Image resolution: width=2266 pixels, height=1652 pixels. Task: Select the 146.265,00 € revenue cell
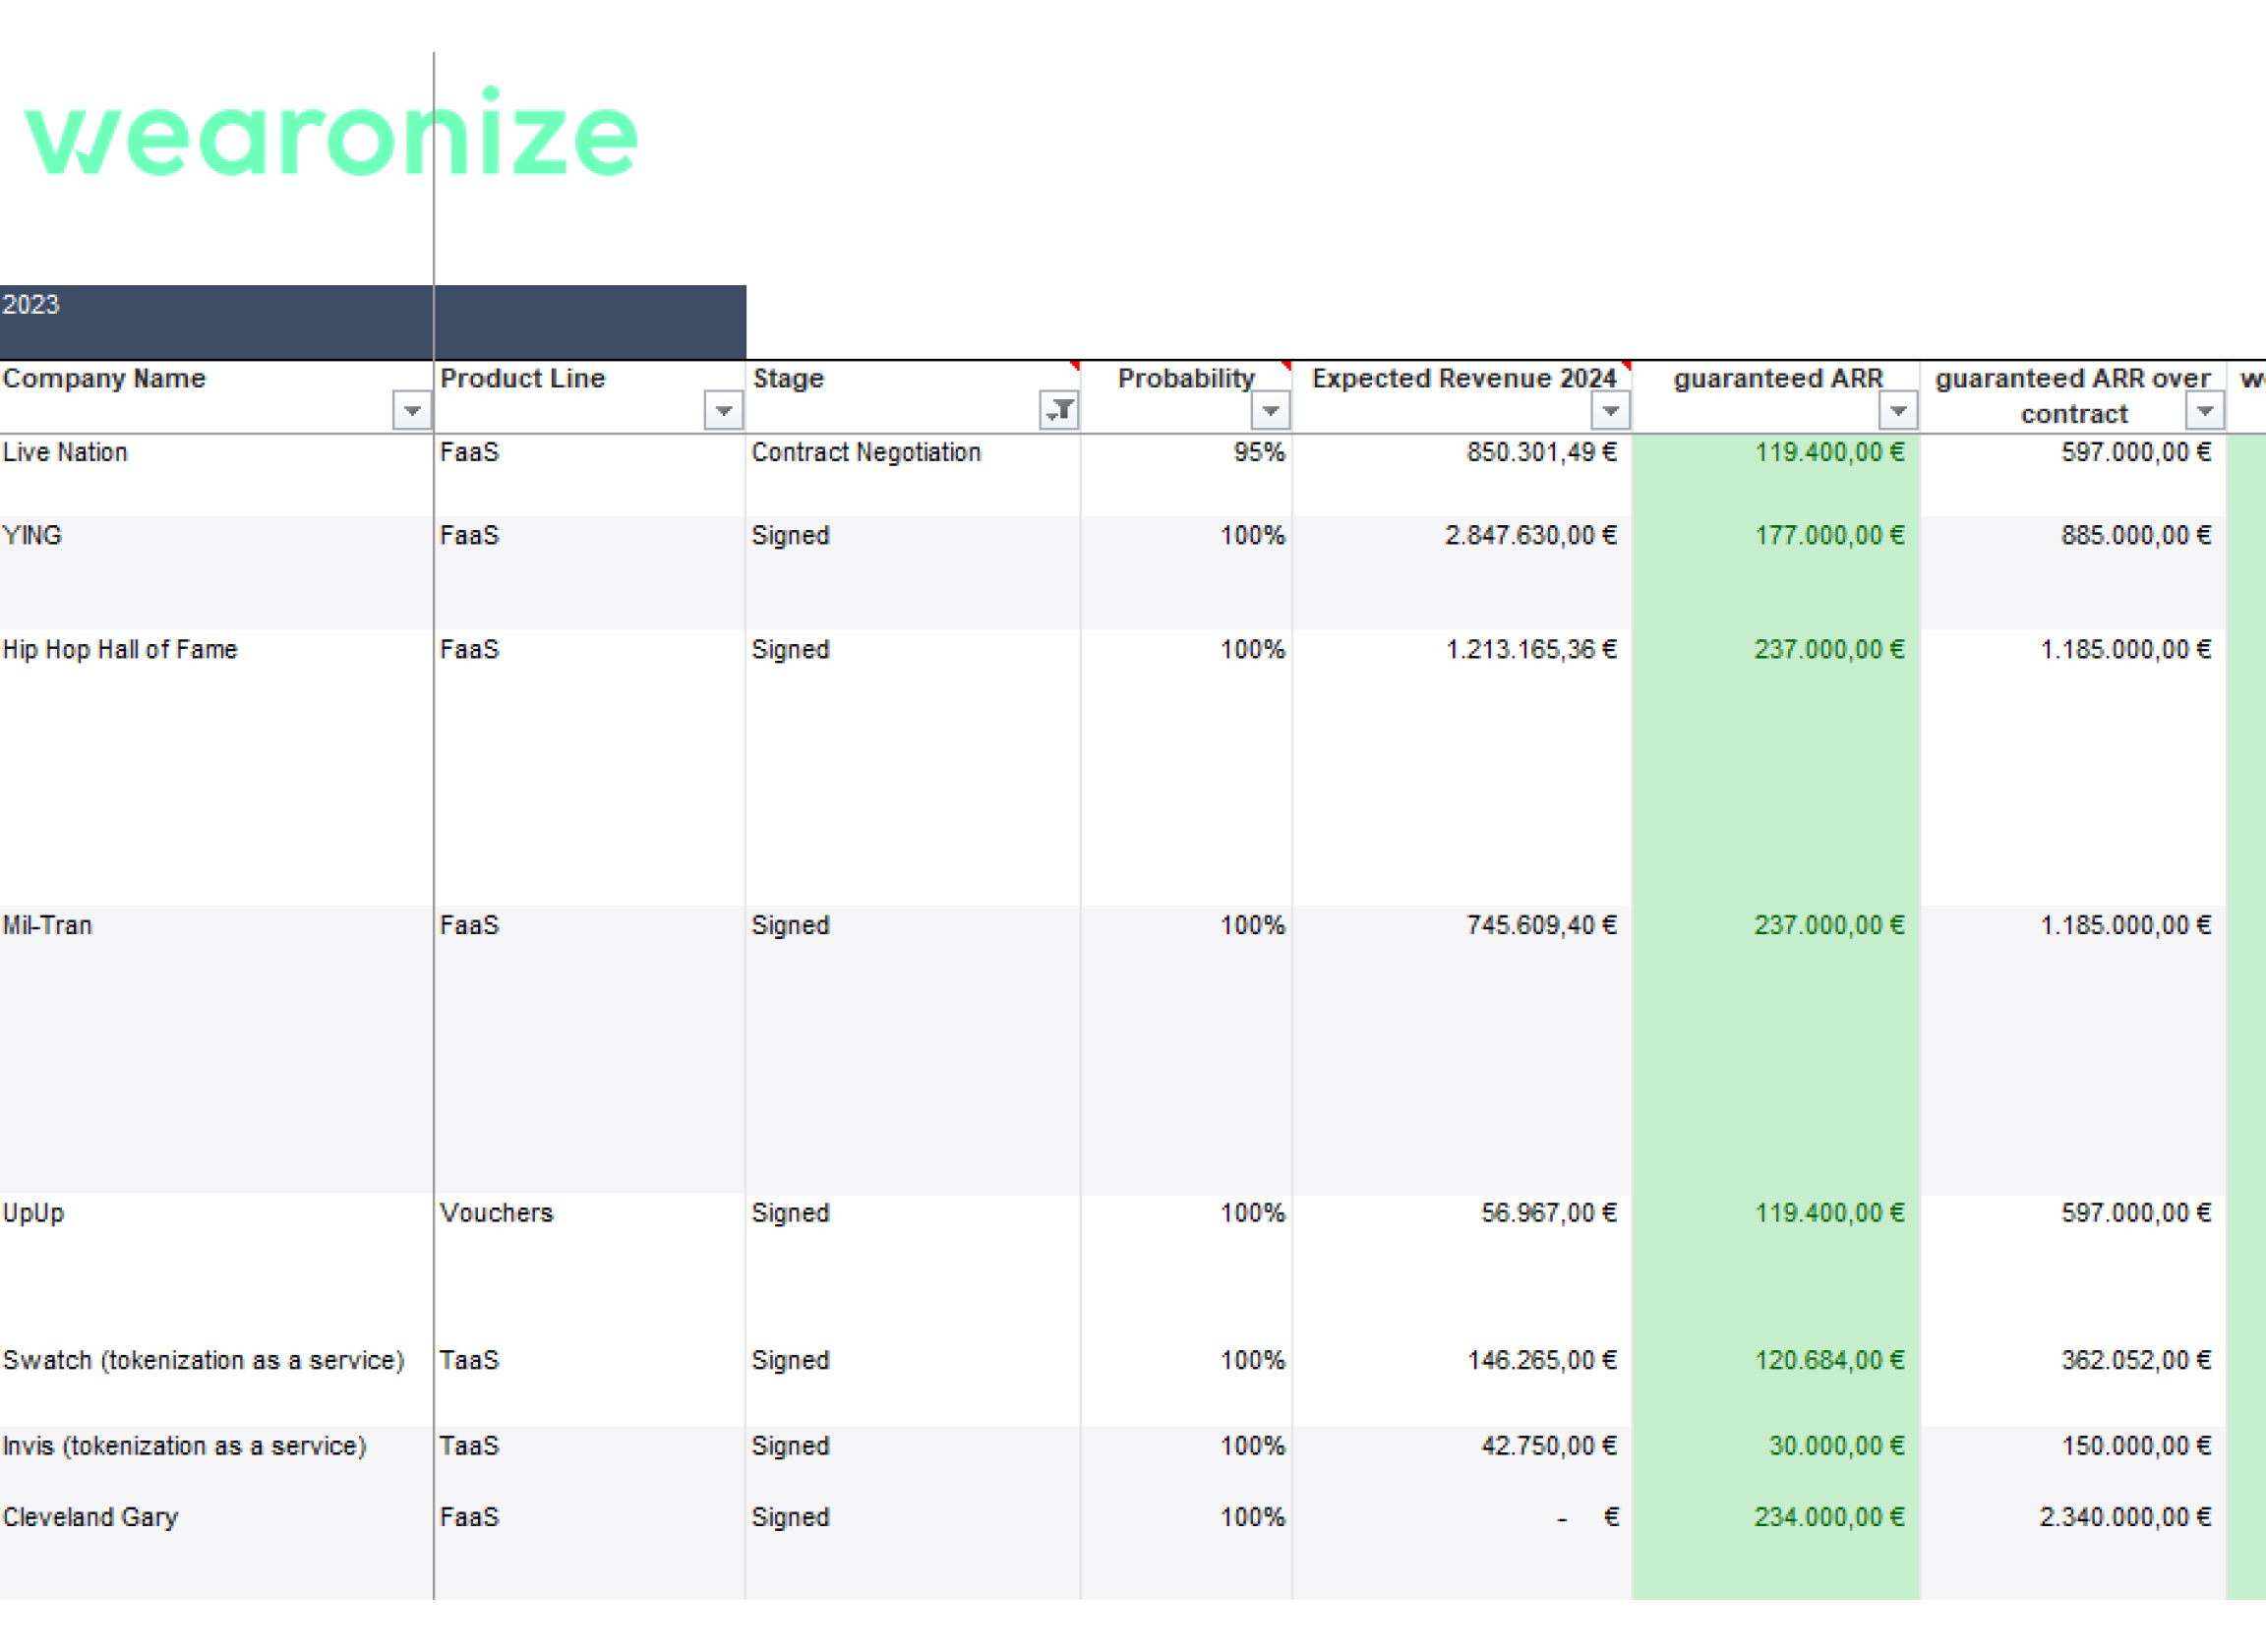tap(1462, 1384)
